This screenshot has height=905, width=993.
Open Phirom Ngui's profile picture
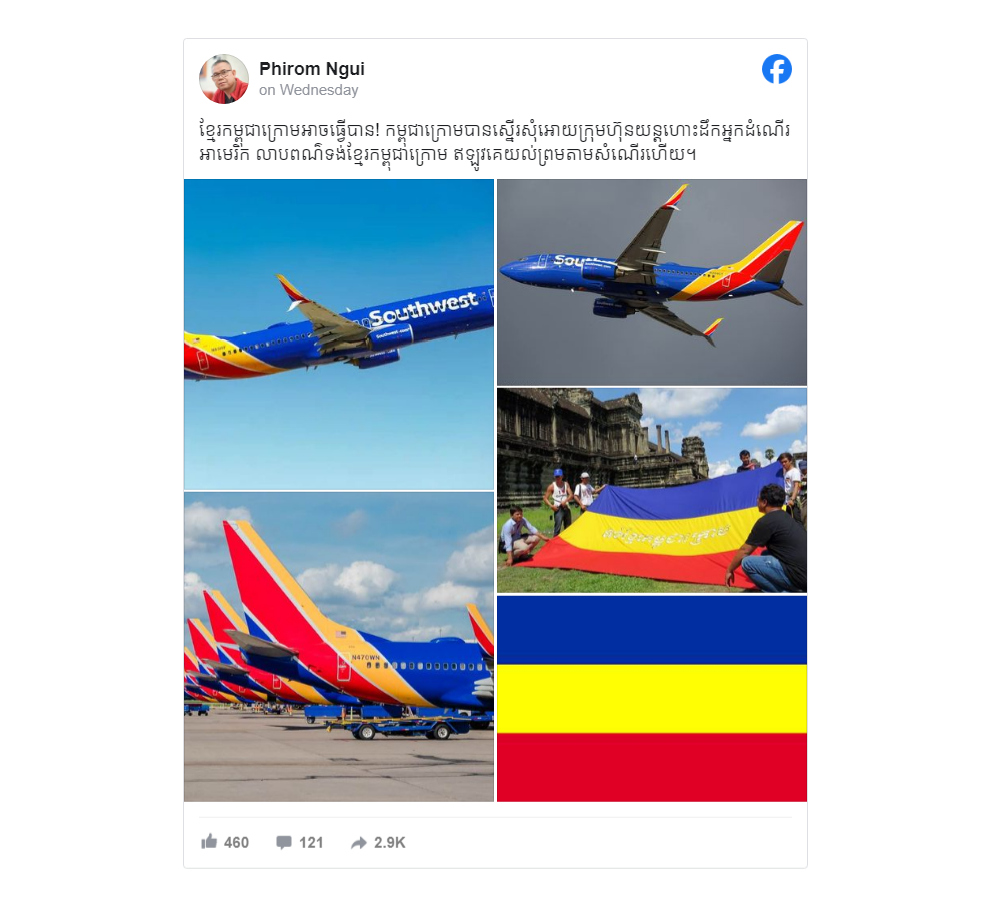point(224,79)
